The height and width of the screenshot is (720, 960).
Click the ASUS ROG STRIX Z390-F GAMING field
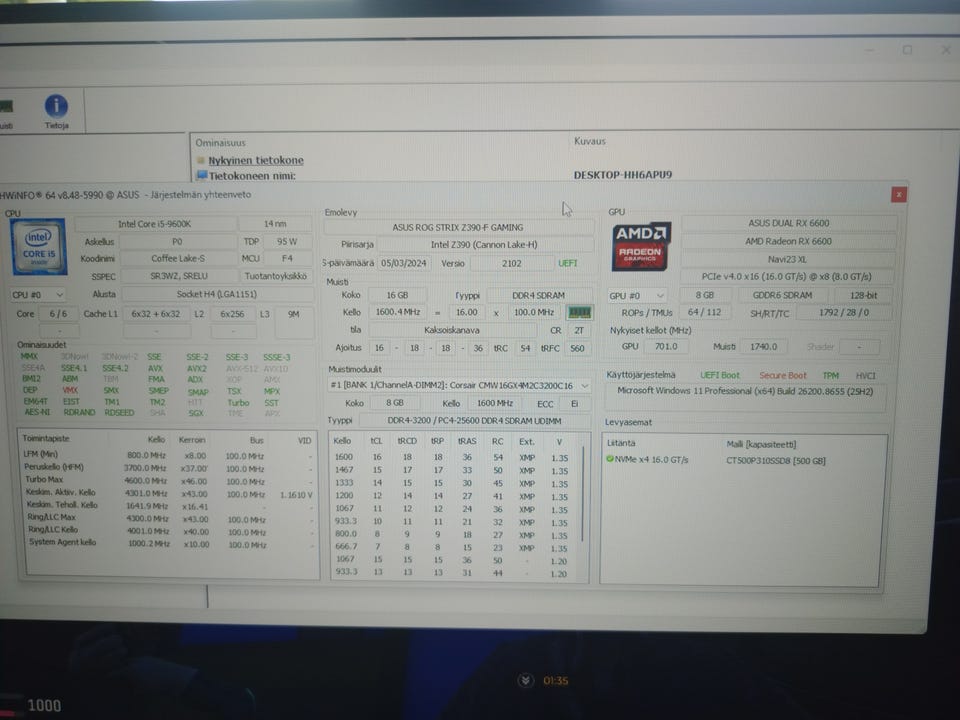click(458, 227)
